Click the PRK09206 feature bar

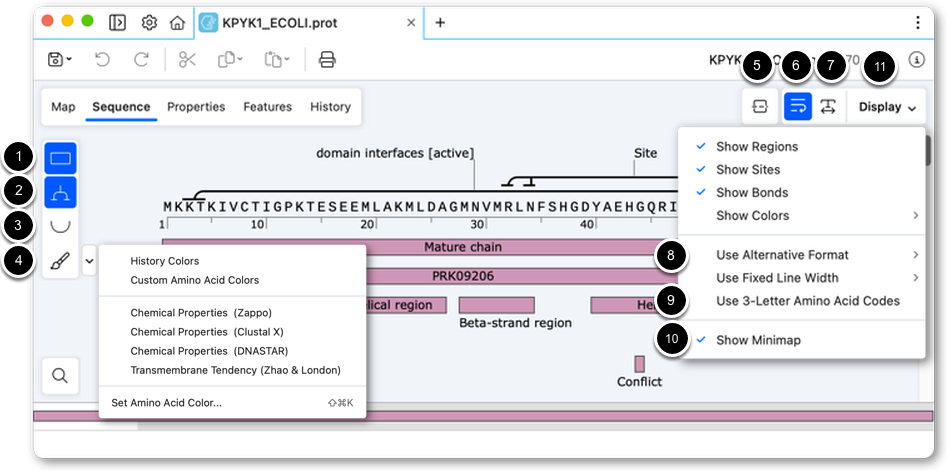click(x=463, y=276)
